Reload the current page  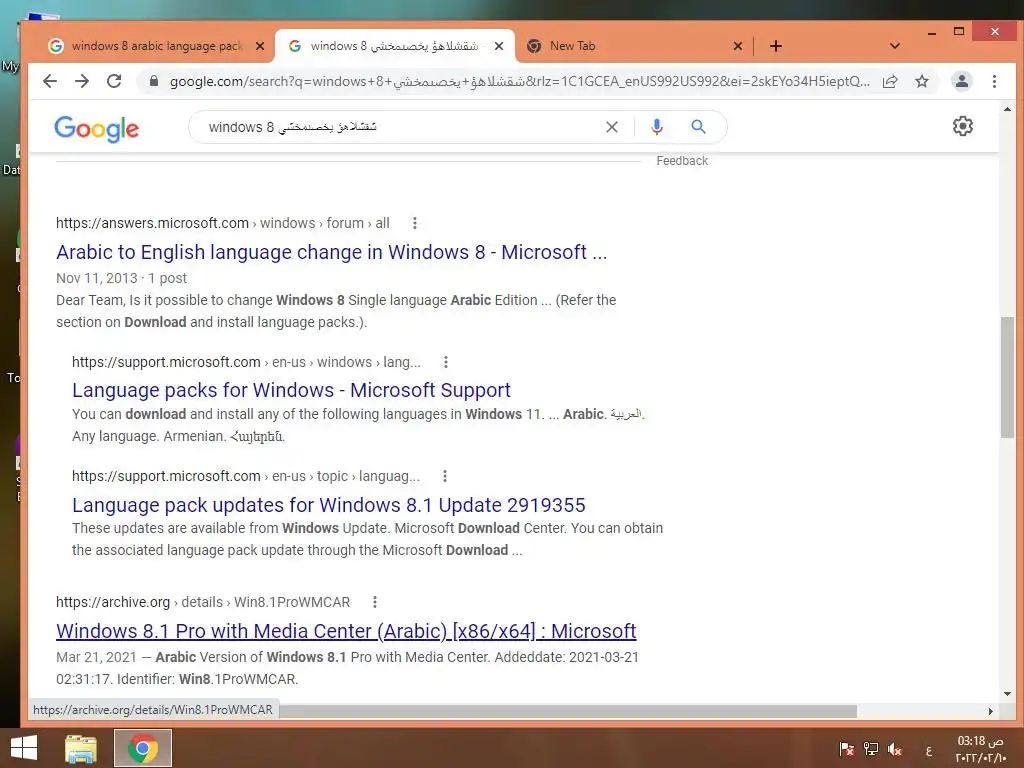tap(114, 81)
